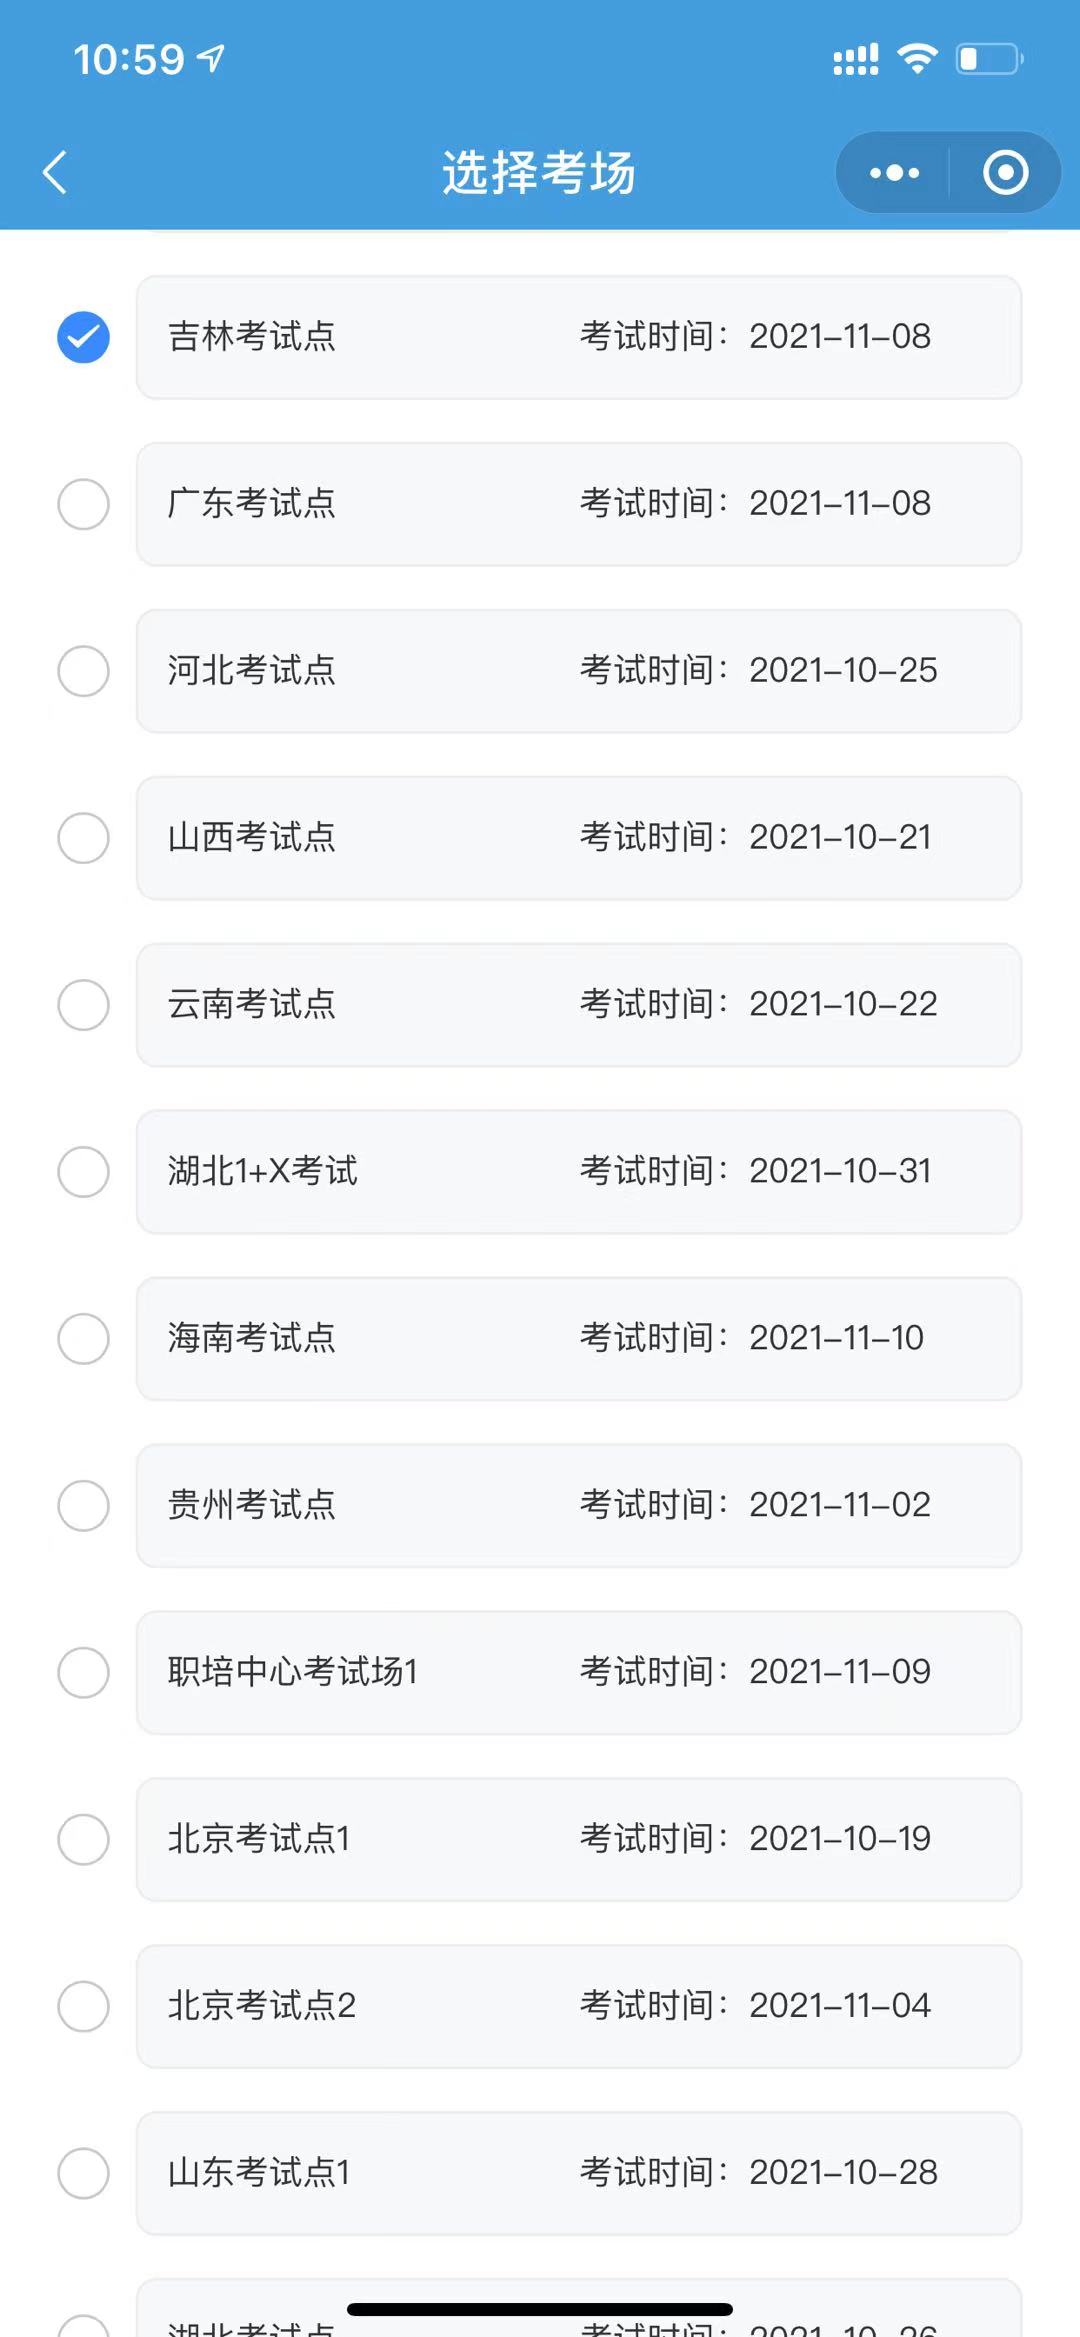
Task: Tap the Wi-Fi status icon
Action: 917,58
